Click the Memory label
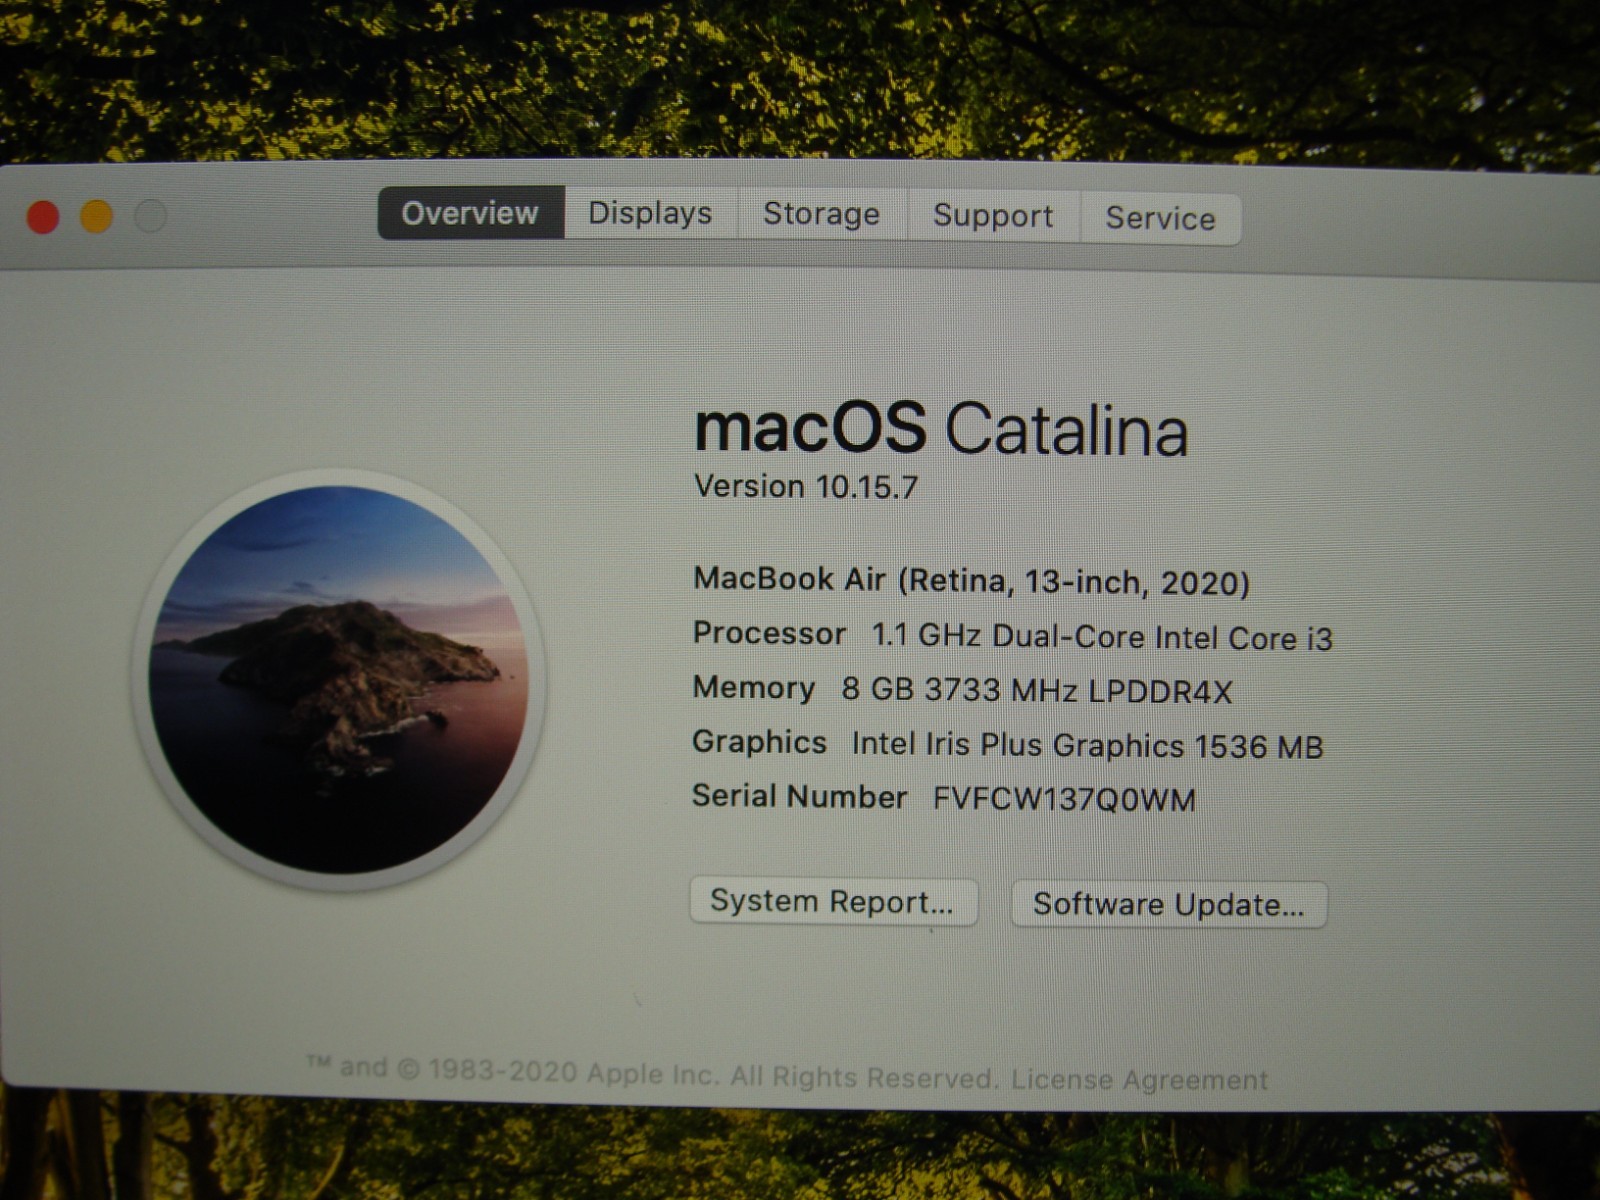1600x1200 pixels. pos(754,688)
